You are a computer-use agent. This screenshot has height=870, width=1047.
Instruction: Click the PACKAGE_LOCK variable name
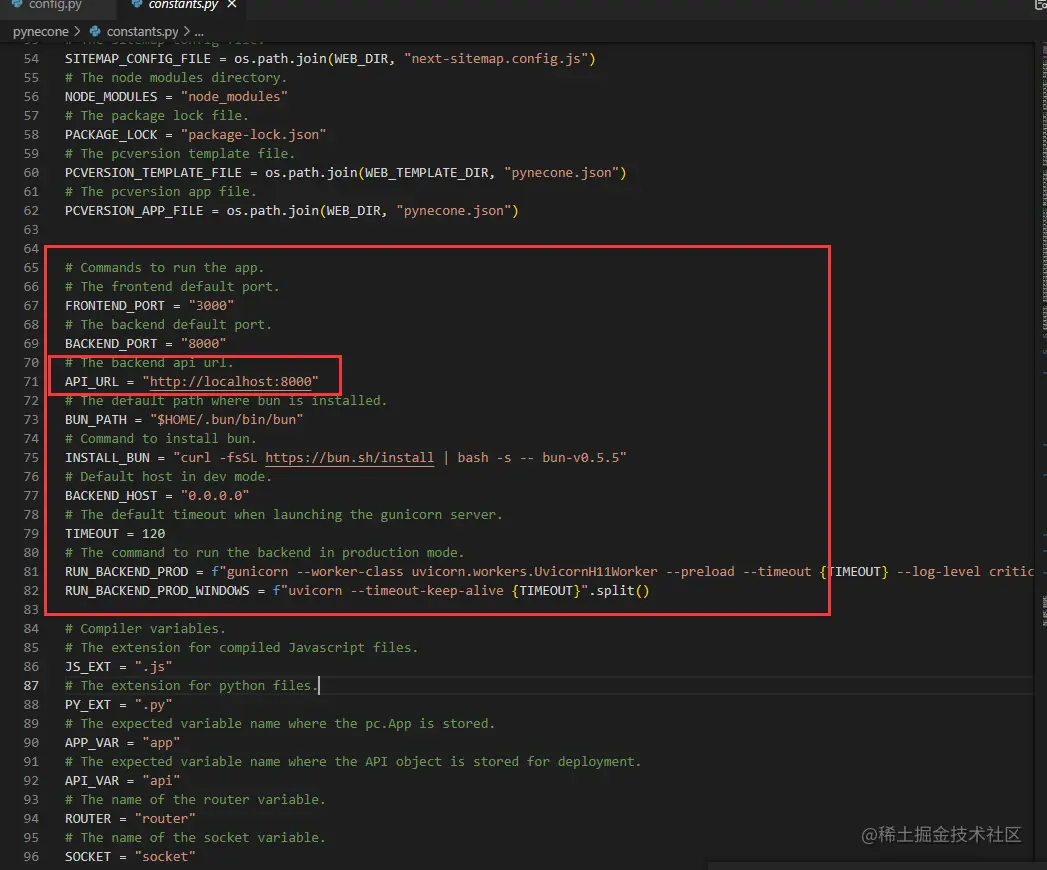[111, 135]
